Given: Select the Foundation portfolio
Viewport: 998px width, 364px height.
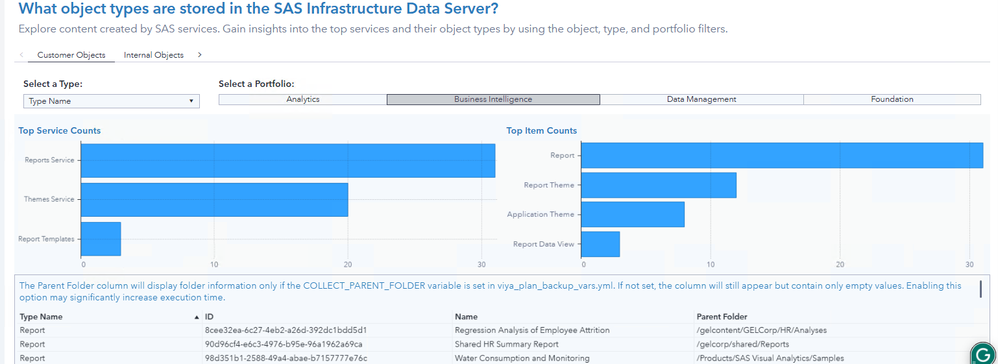Looking at the screenshot, I should [892, 99].
